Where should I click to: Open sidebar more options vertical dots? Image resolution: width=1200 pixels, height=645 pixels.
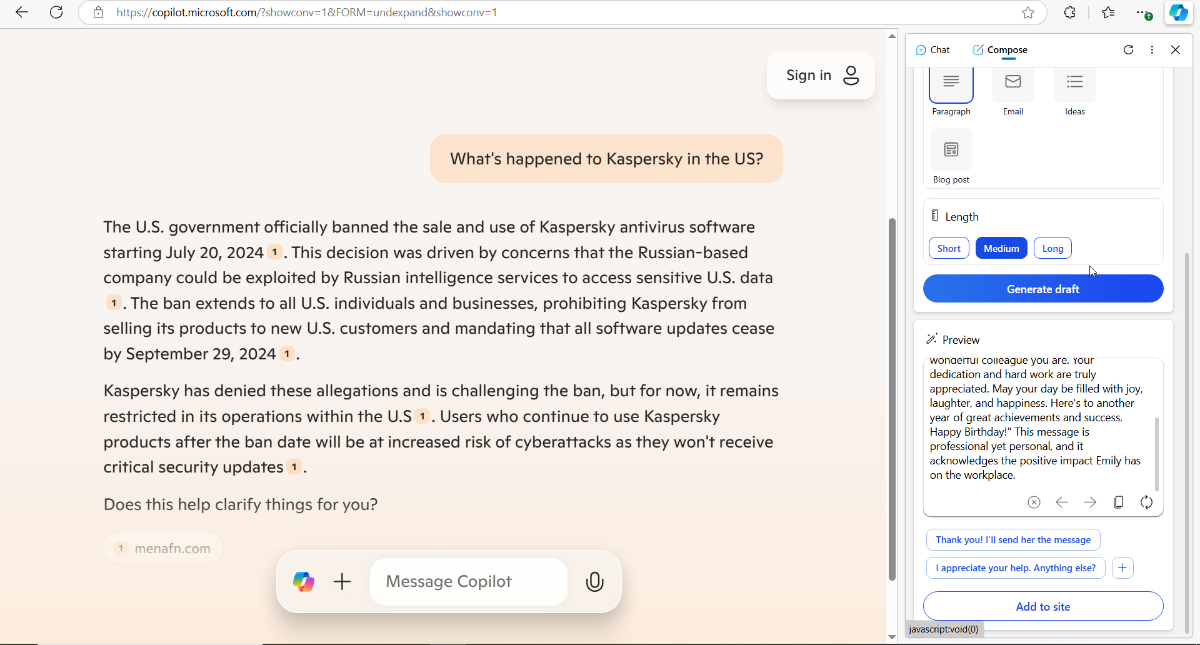[x=1152, y=50]
